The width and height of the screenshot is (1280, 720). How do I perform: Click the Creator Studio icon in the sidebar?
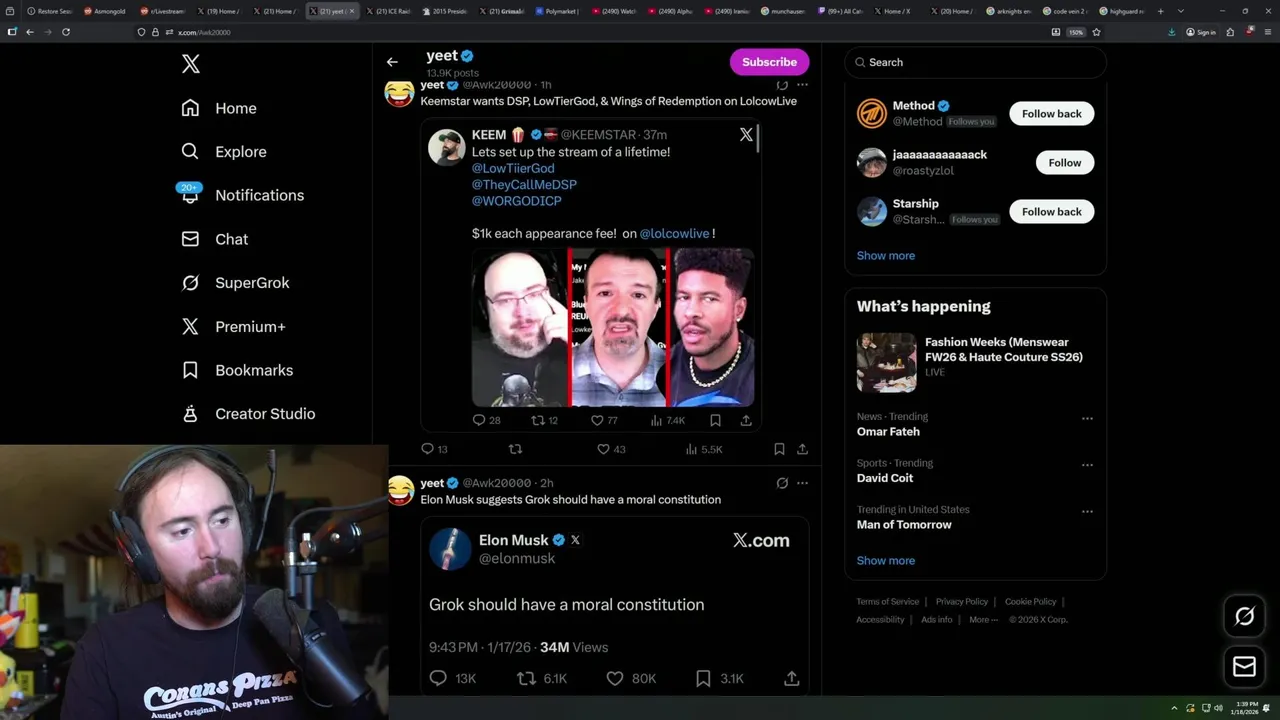point(190,413)
